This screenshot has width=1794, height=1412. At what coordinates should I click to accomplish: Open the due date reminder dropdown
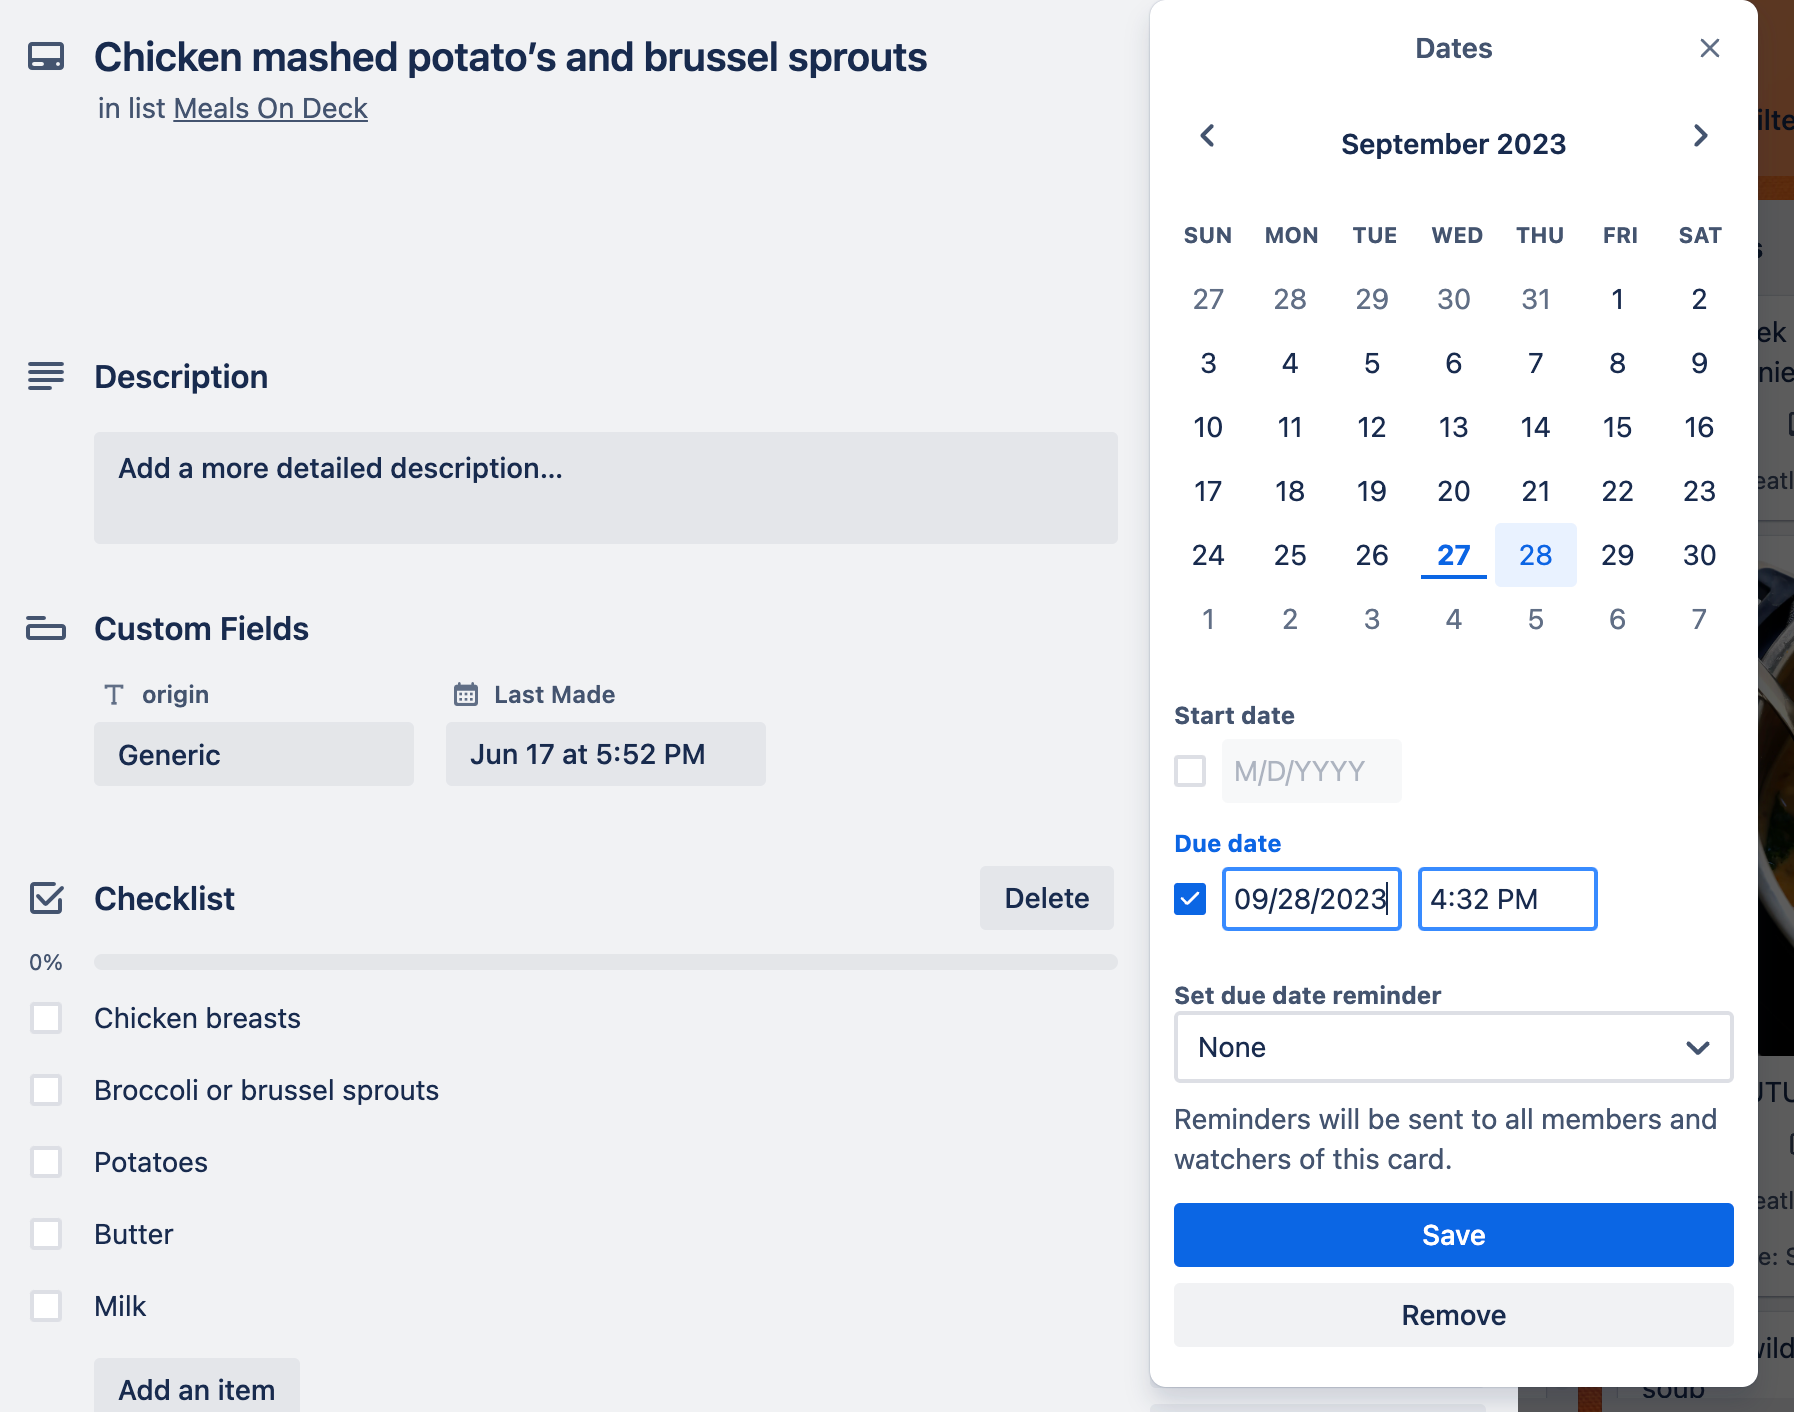[x=1454, y=1047]
